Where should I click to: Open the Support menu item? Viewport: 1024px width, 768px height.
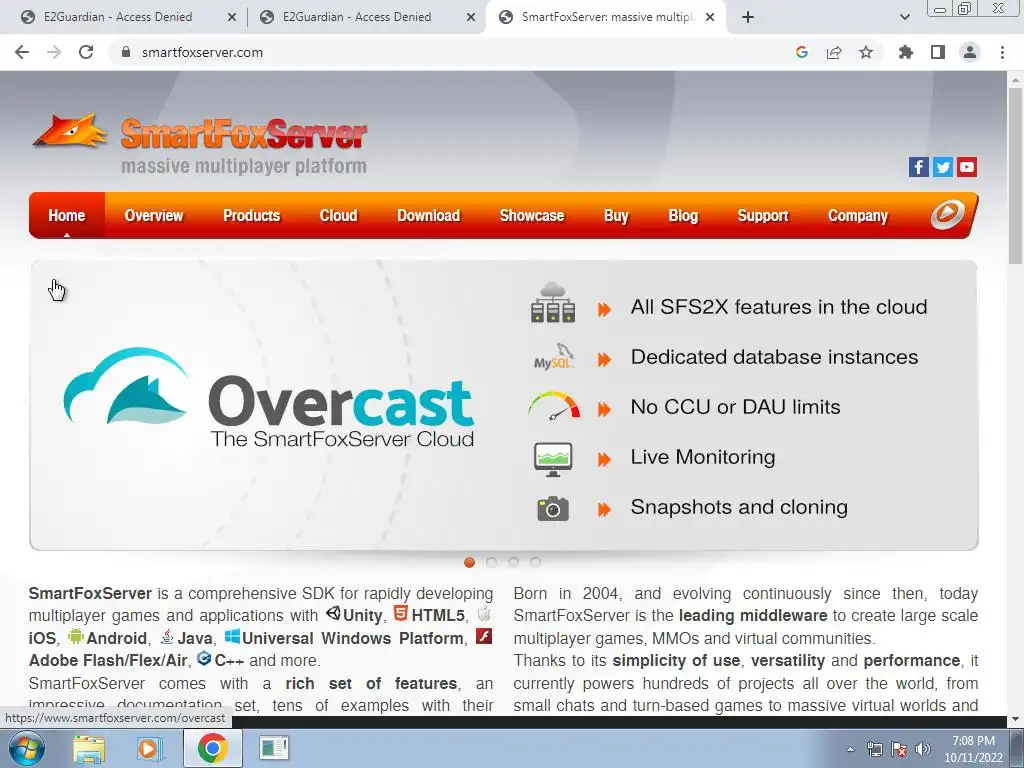763,216
